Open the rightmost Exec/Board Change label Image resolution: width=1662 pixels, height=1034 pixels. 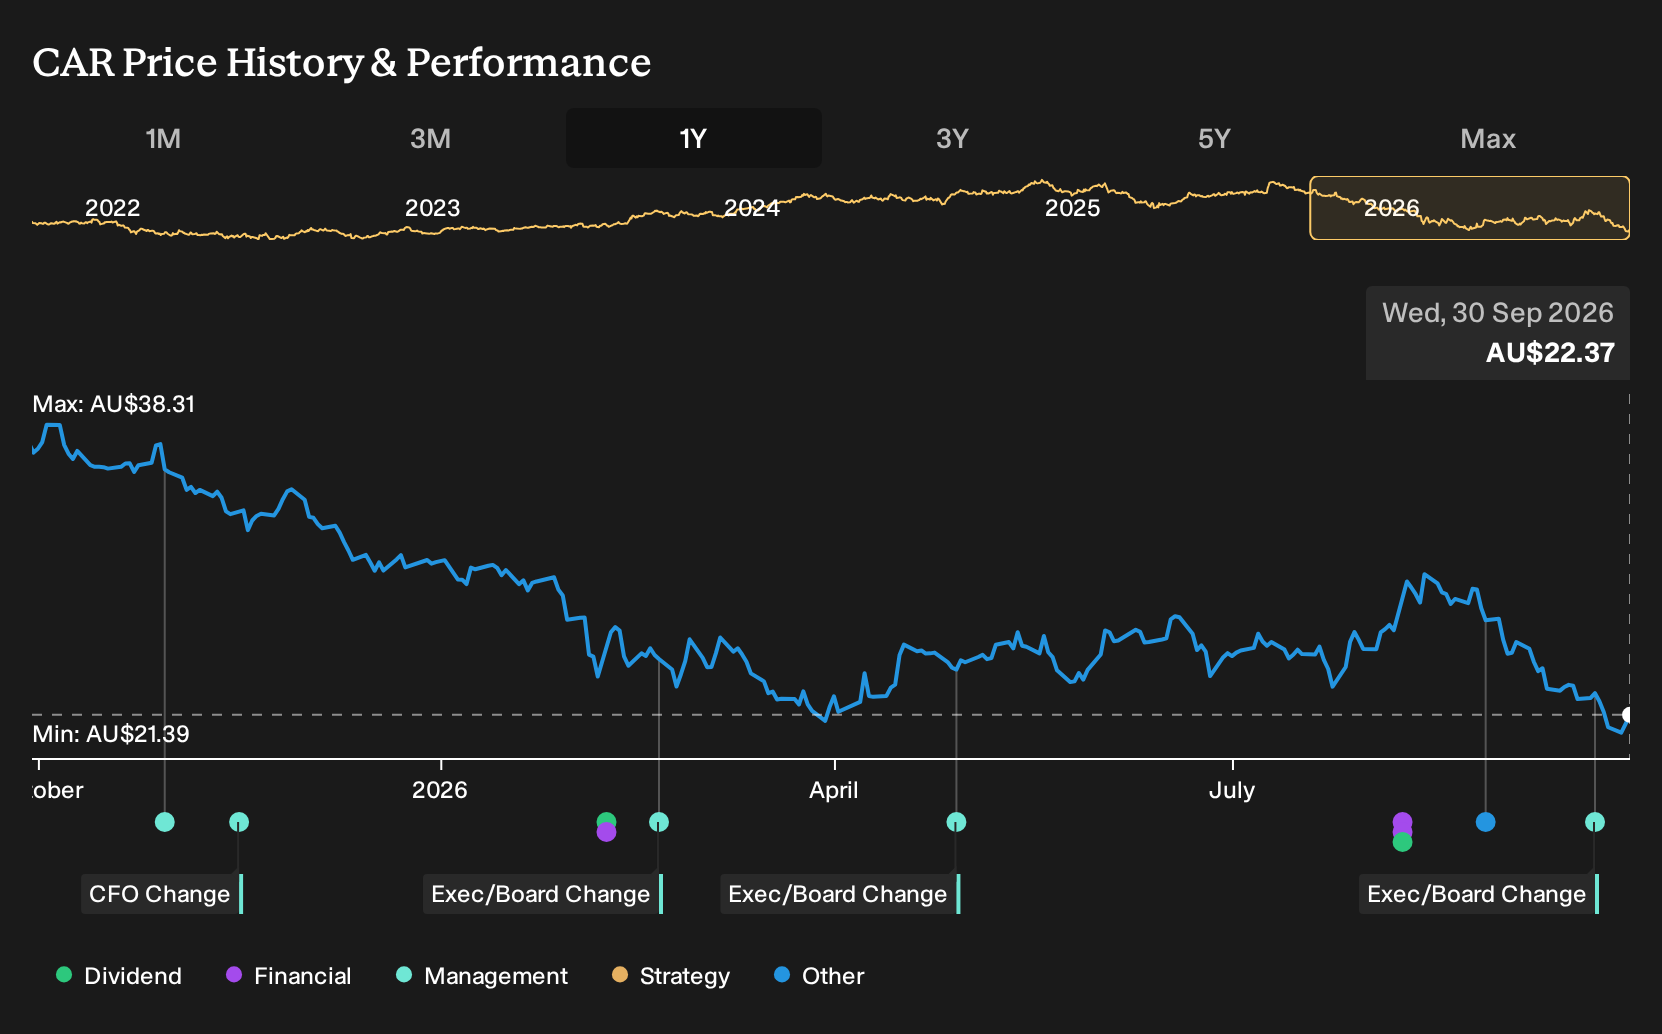(1477, 894)
